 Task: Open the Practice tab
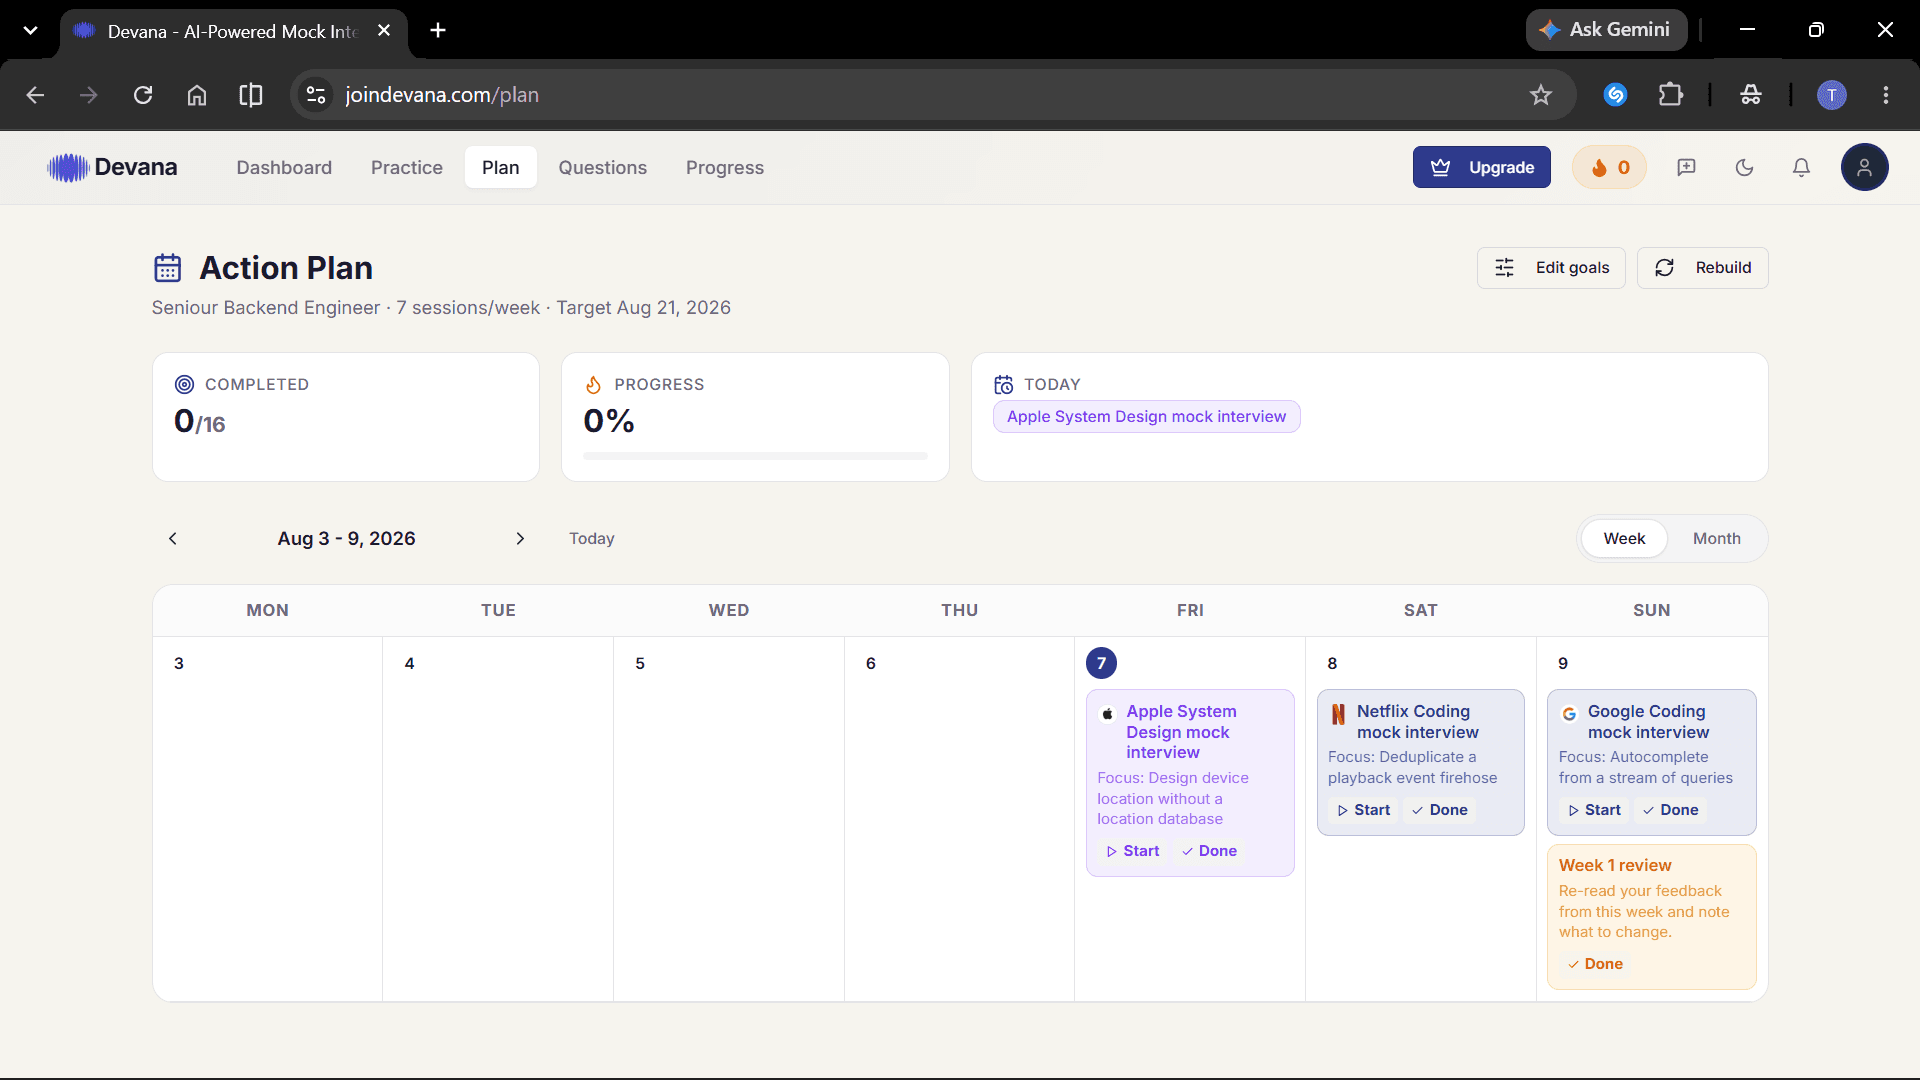[407, 167]
